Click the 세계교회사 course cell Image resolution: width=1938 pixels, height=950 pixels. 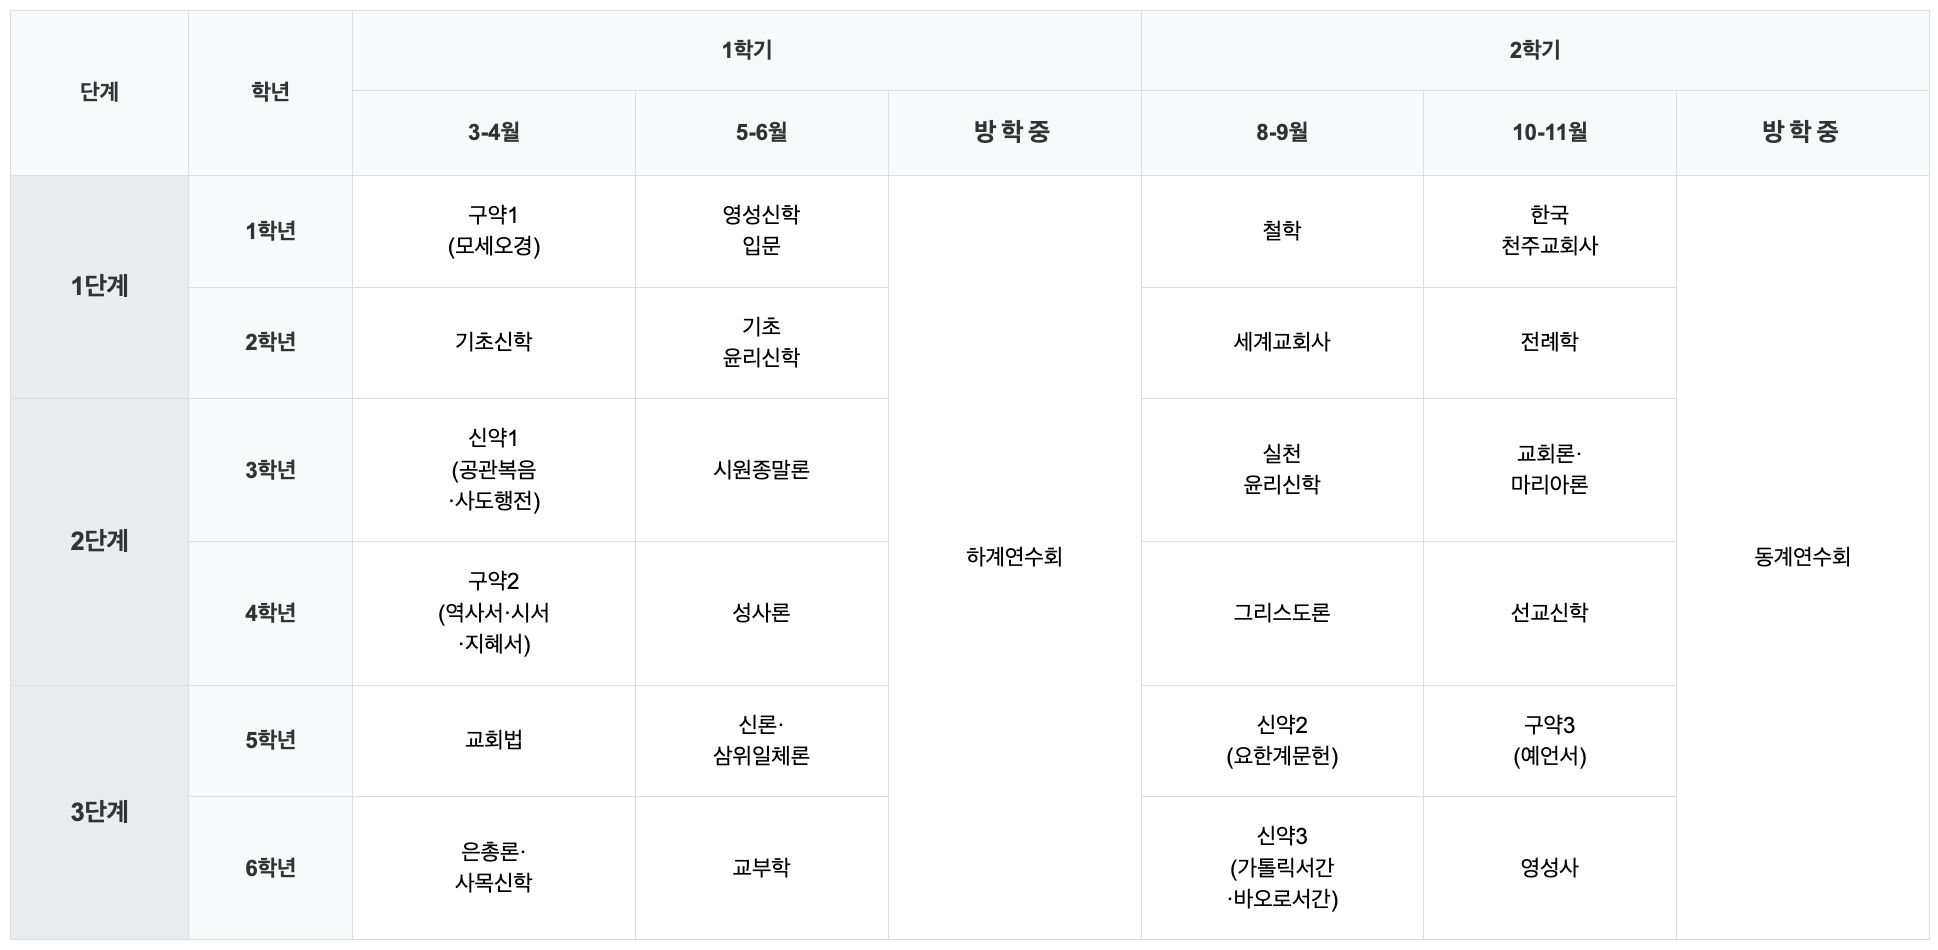pyautogui.click(x=1281, y=342)
